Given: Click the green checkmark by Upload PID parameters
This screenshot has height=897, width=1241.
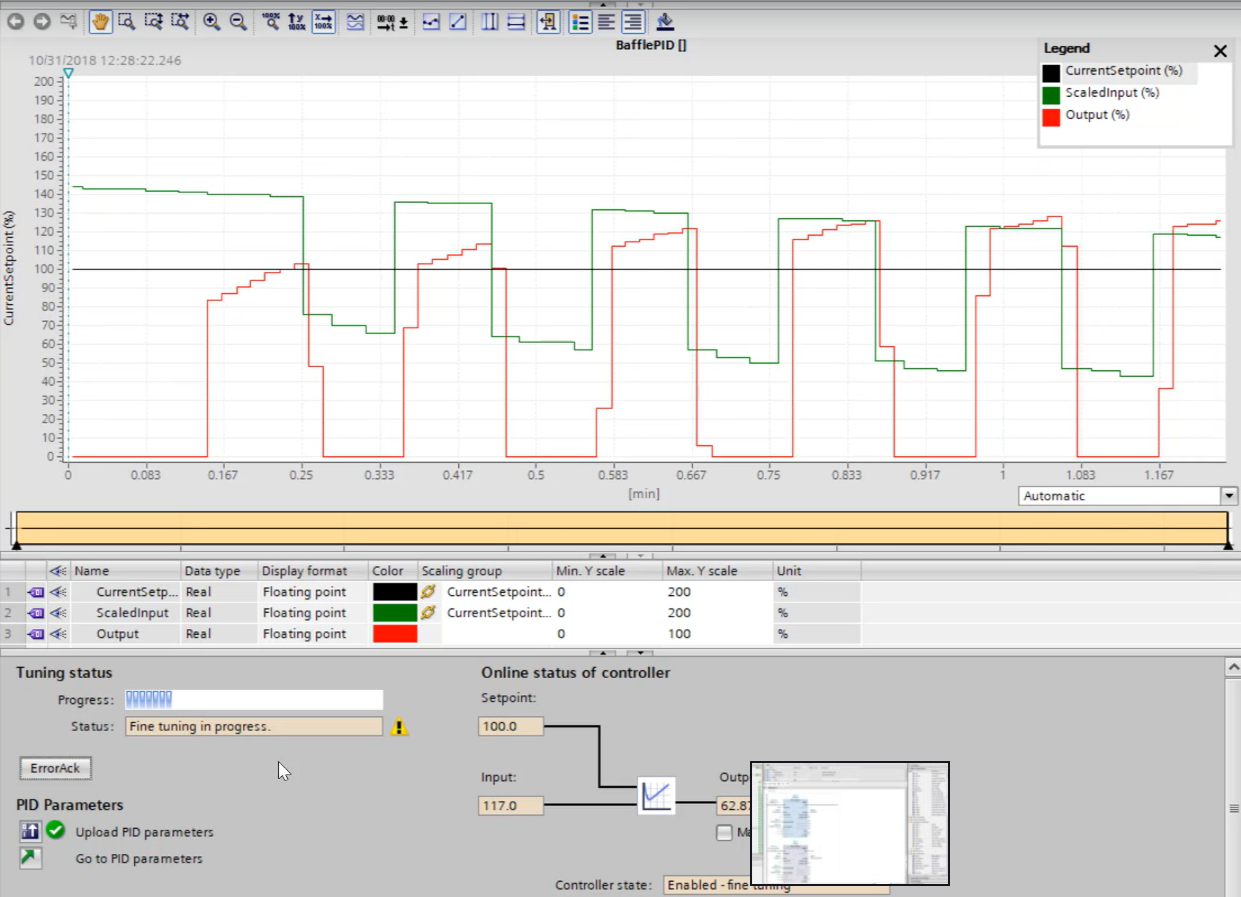Looking at the screenshot, I should pos(55,830).
